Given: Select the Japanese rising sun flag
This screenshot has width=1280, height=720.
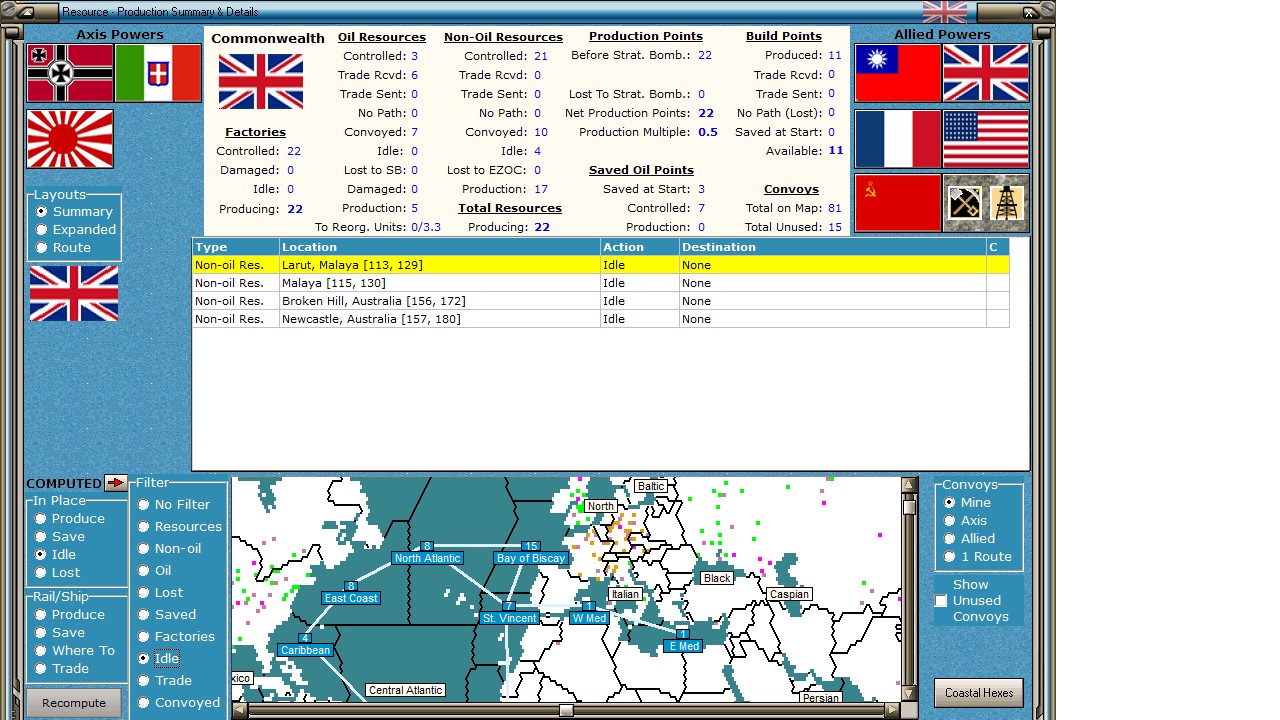Looking at the screenshot, I should 70,139.
